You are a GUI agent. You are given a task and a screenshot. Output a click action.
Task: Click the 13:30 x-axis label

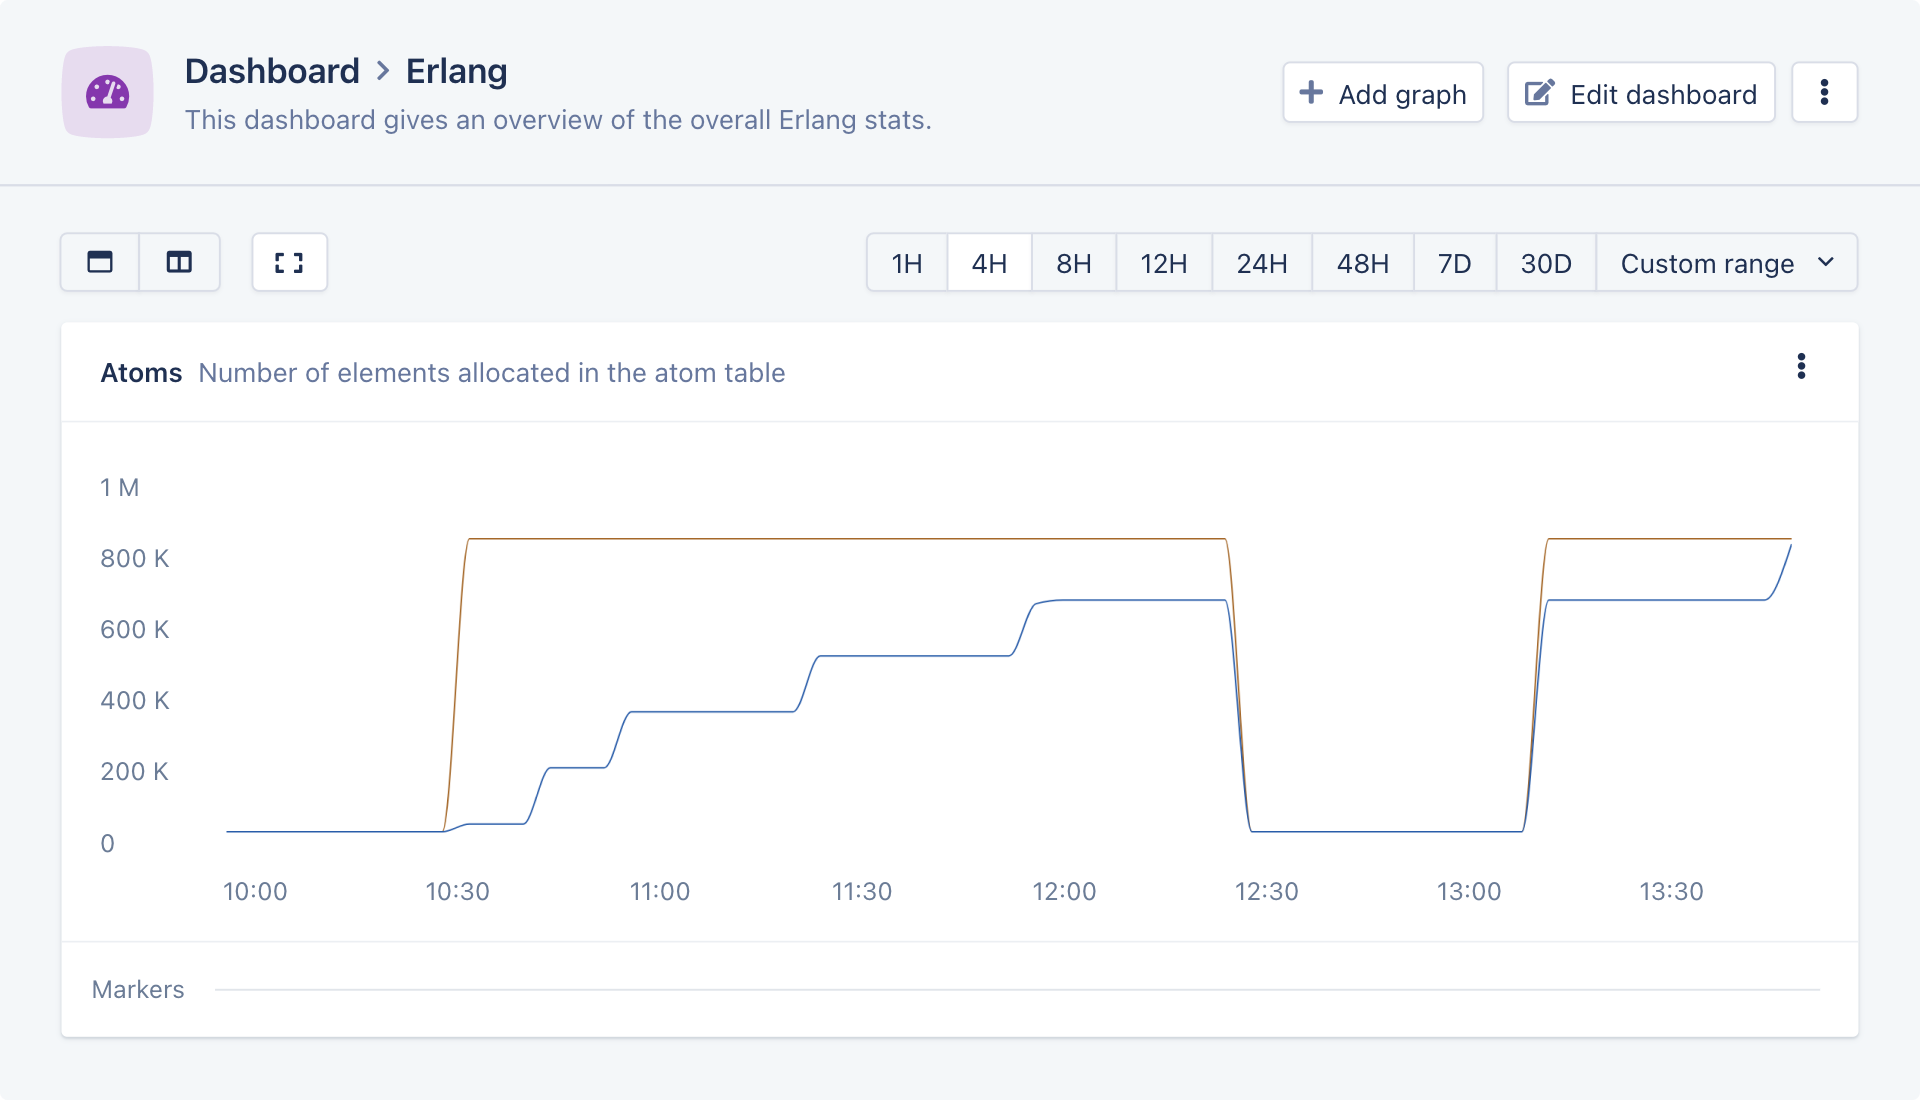[1671, 891]
